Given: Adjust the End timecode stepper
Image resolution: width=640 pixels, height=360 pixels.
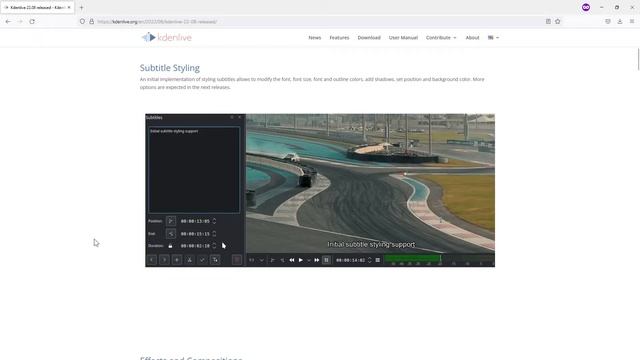Looking at the screenshot, I should tap(214, 233).
